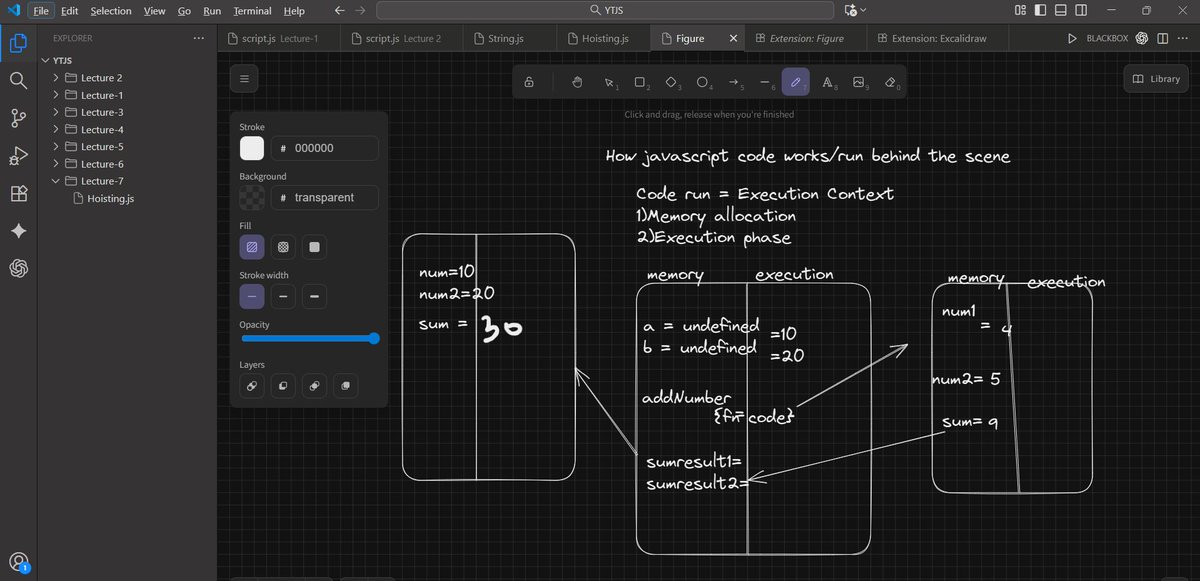Select the Ellipse tool
This screenshot has height=581, width=1200.
(703, 83)
